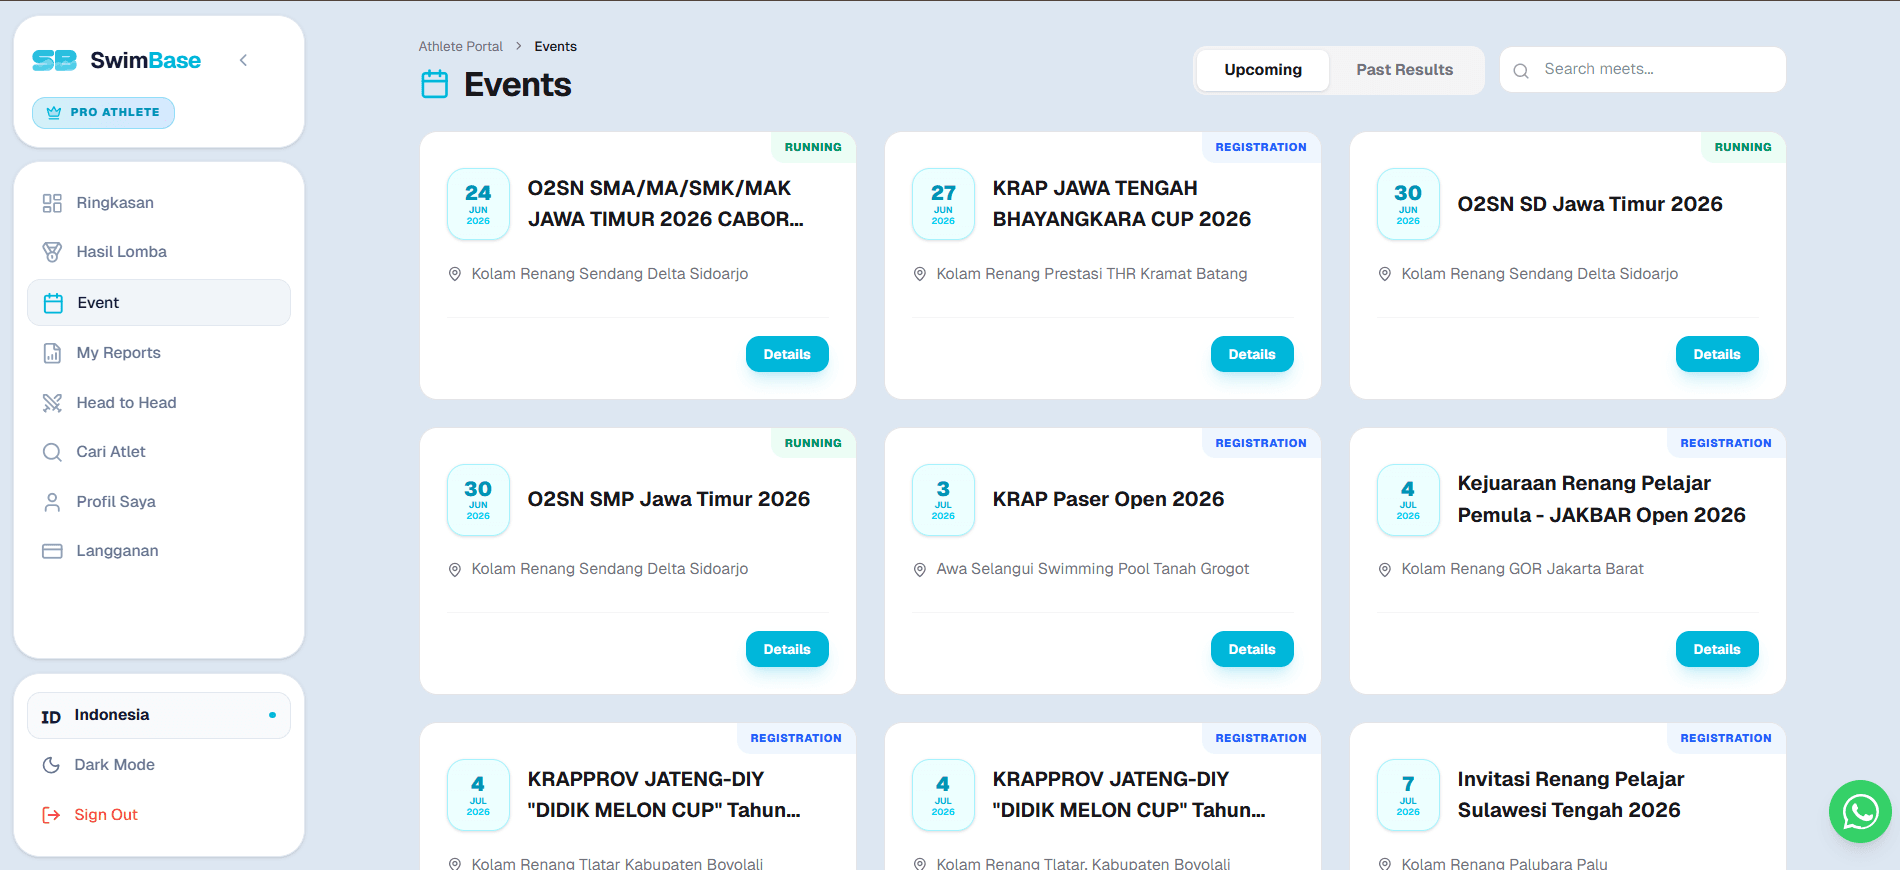The height and width of the screenshot is (870, 1900).
Task: Click the Kejuaraan Renang Pelajar Pemula title
Action: [x=1602, y=499]
